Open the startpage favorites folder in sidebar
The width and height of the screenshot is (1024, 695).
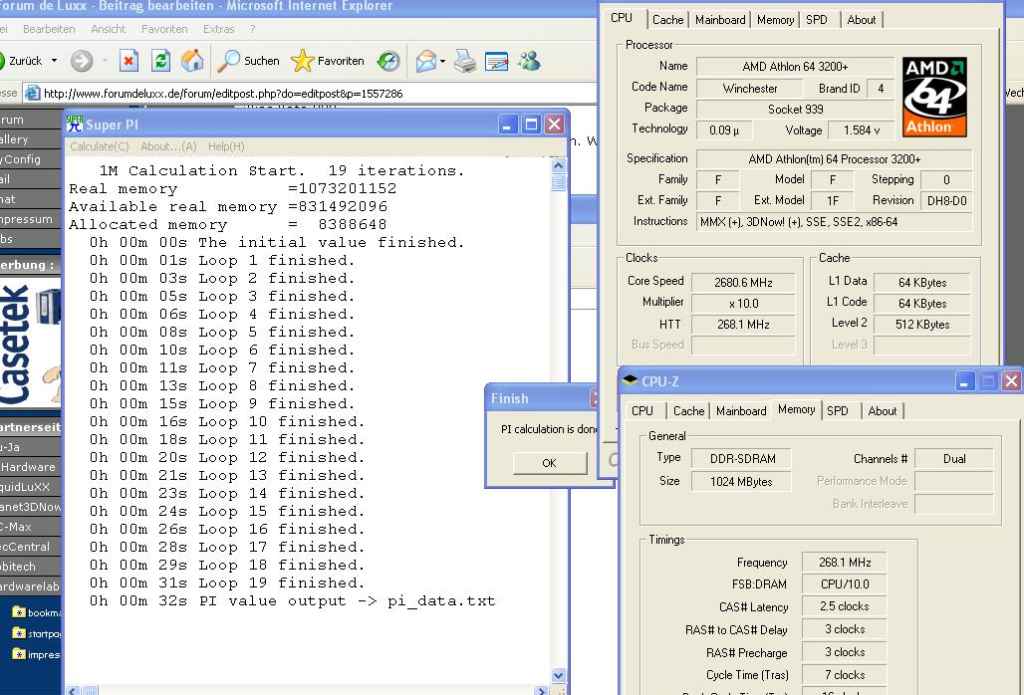pyautogui.click(x=37, y=634)
